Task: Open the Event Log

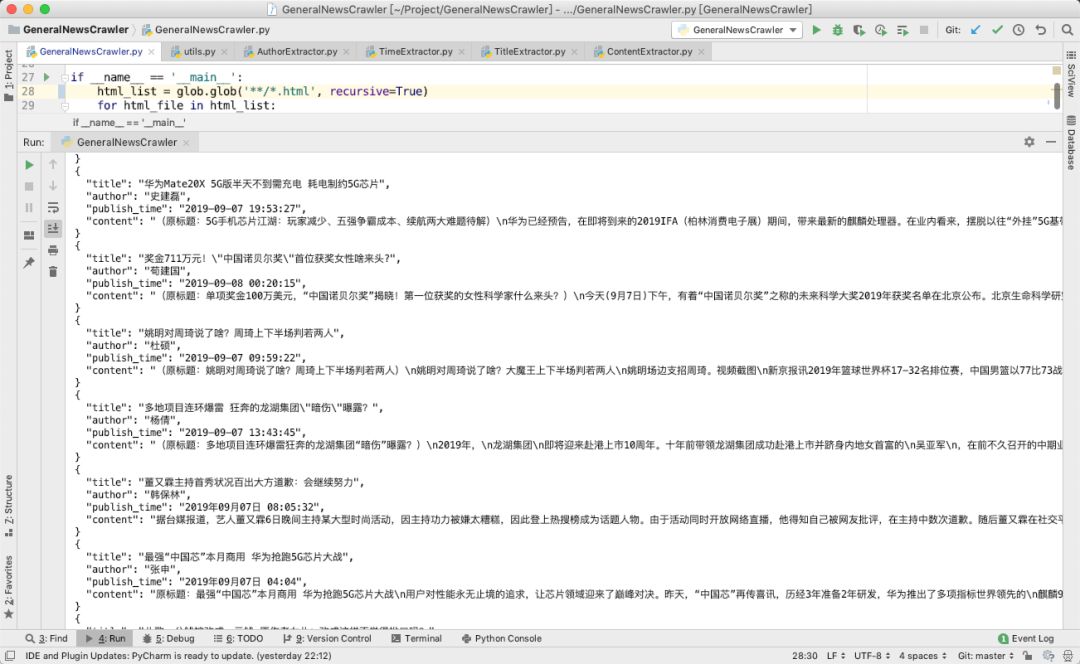Action: point(1026,639)
